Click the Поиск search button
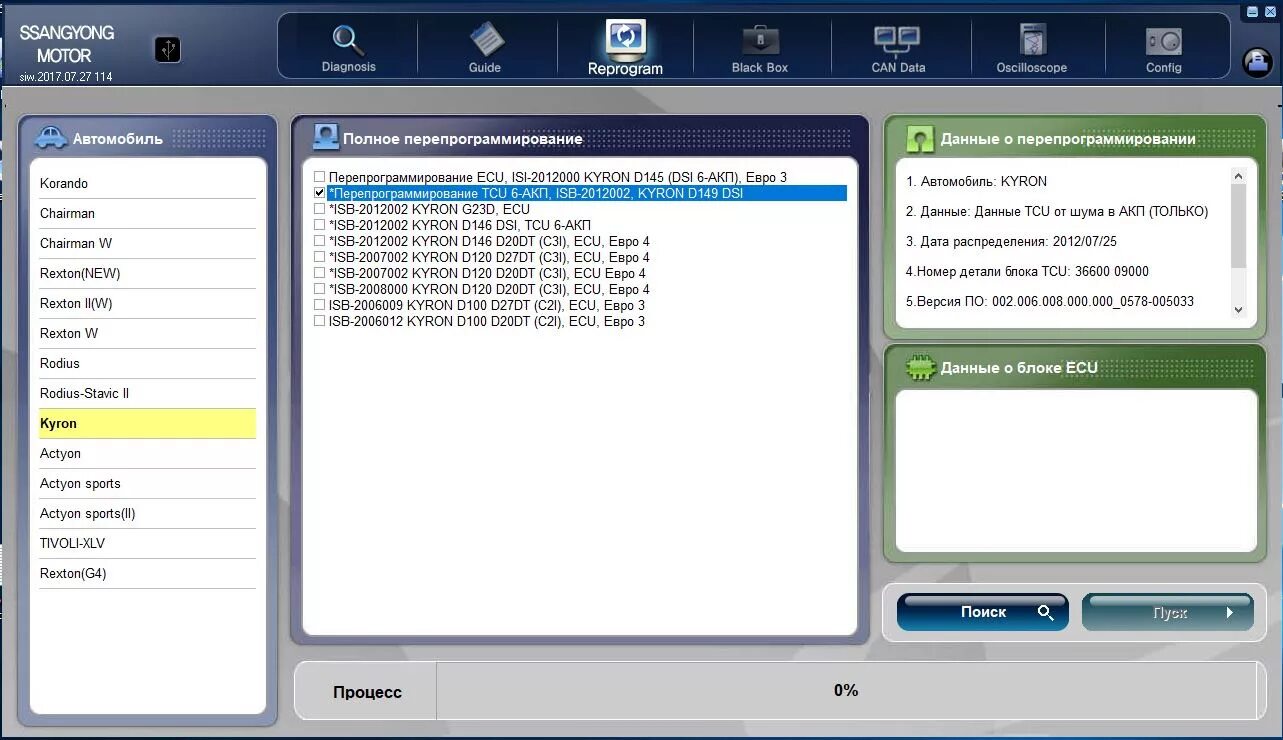Viewport: 1283px width, 740px height. [x=982, y=612]
